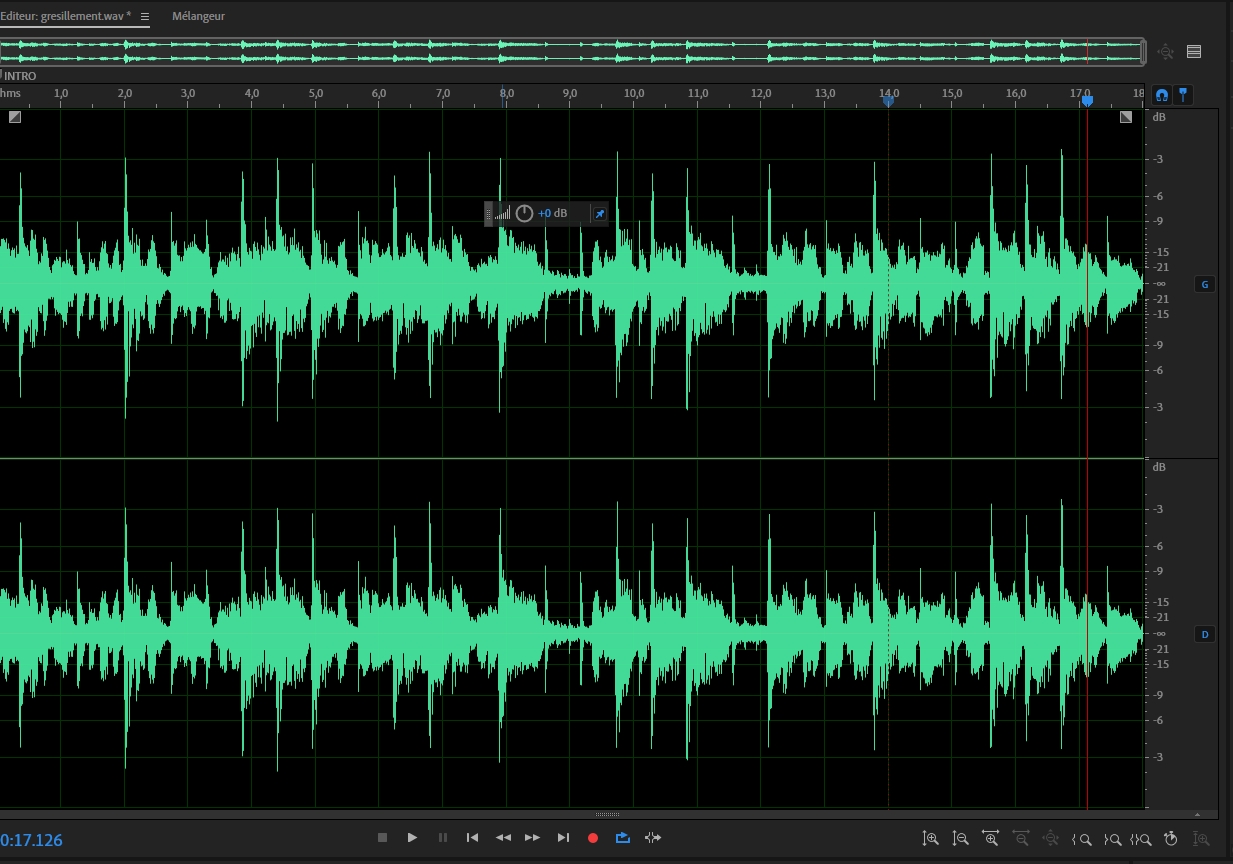Switch to the Mélangeur tab
This screenshot has height=864, width=1233.
(x=198, y=17)
